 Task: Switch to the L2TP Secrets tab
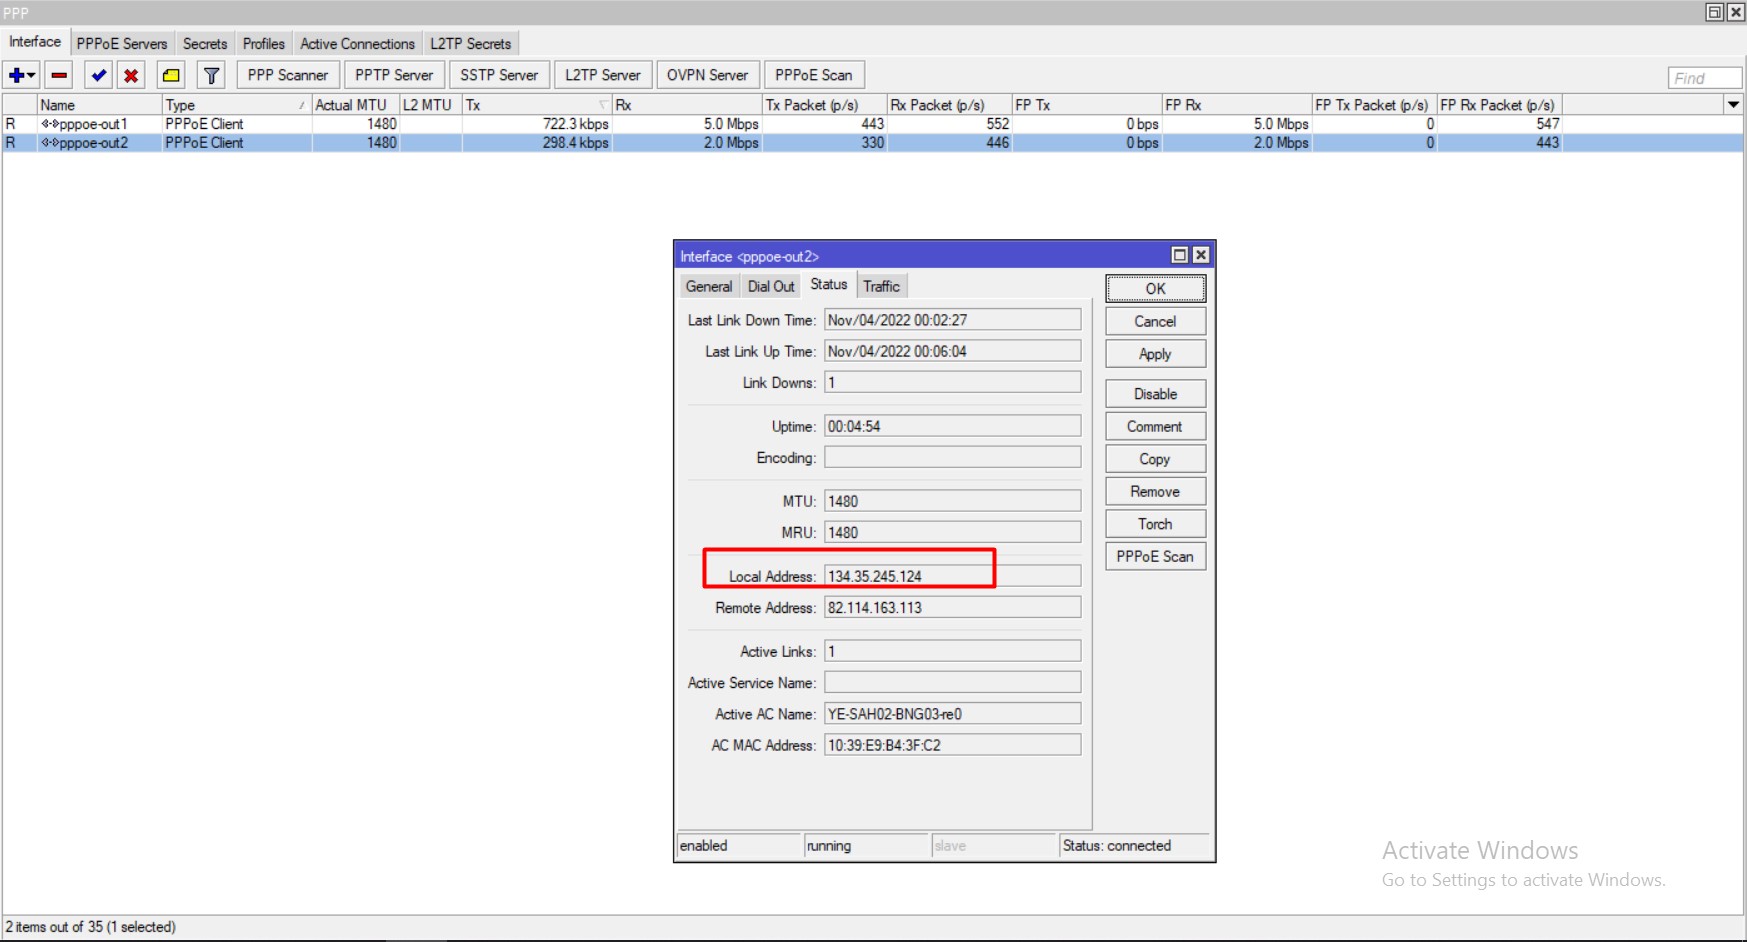(x=471, y=44)
